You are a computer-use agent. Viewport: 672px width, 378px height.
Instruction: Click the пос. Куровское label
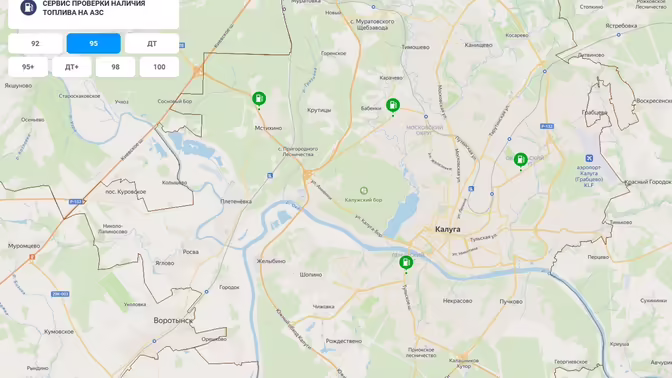126,192
